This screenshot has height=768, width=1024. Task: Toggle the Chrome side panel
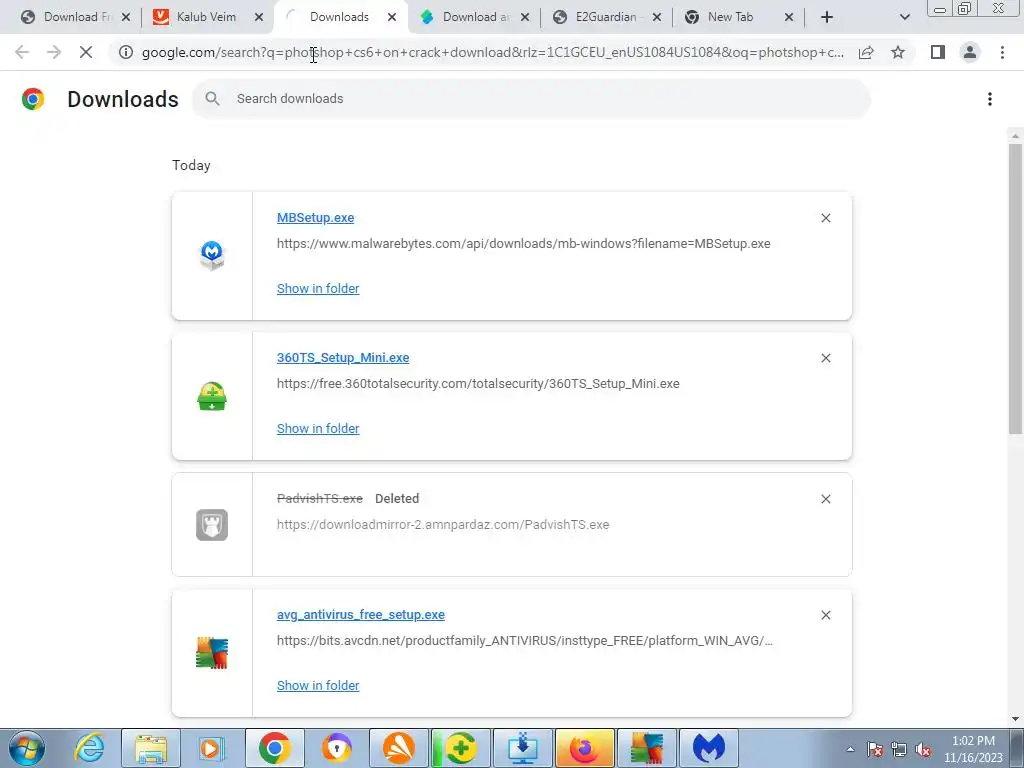click(x=938, y=52)
